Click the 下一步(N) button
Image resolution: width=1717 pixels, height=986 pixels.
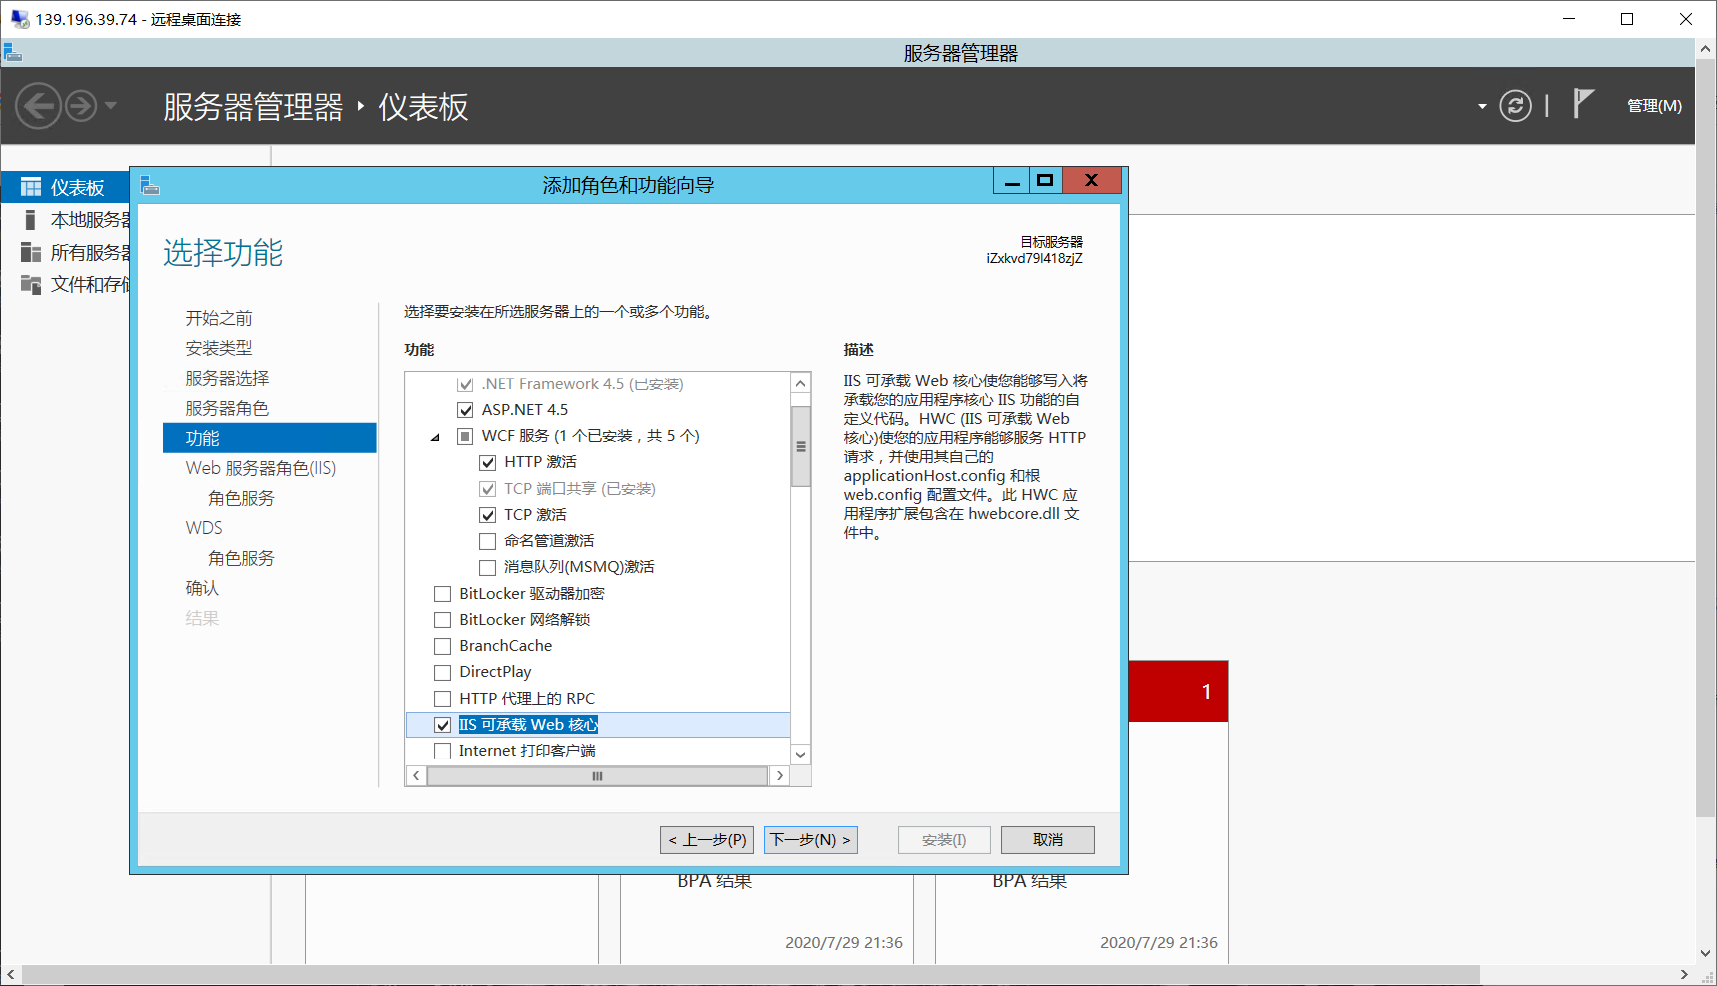810,839
